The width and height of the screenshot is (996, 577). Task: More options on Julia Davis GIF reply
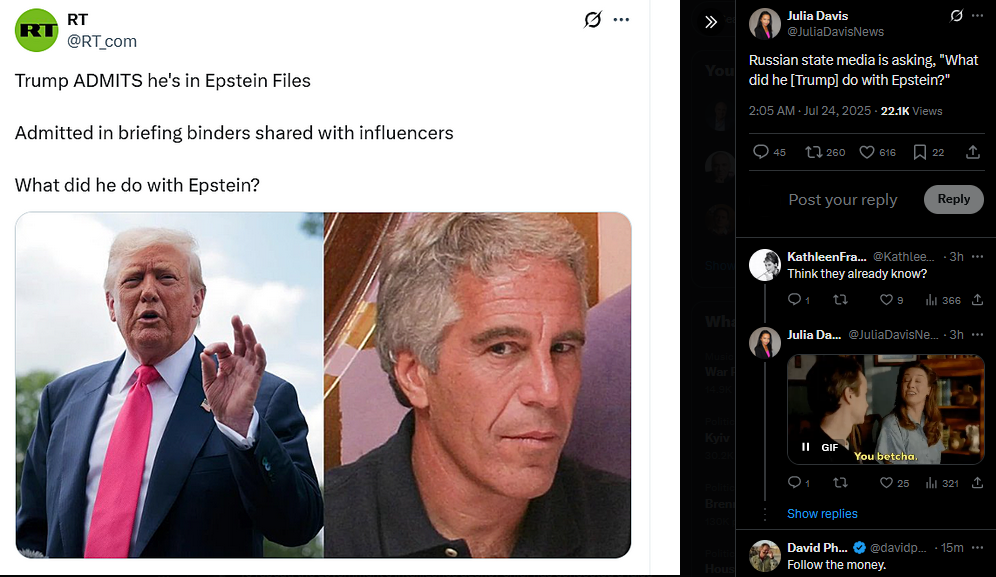pyautogui.click(x=978, y=335)
